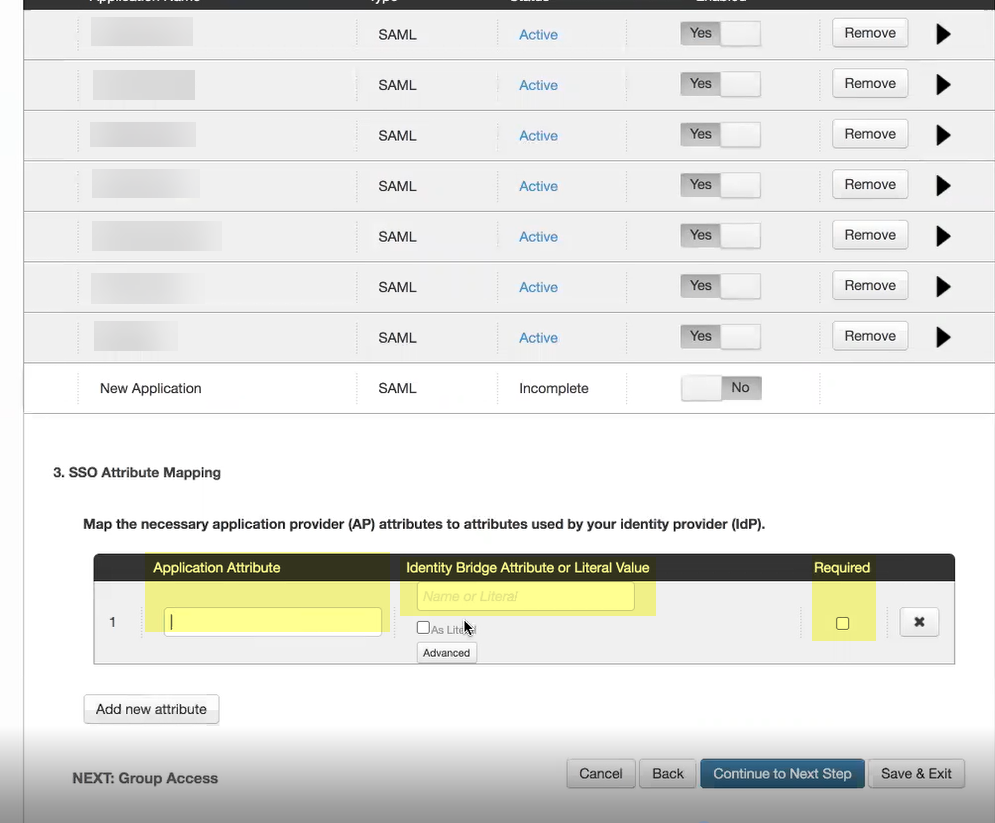
Task: Cancel the application setup
Action: [x=600, y=774]
